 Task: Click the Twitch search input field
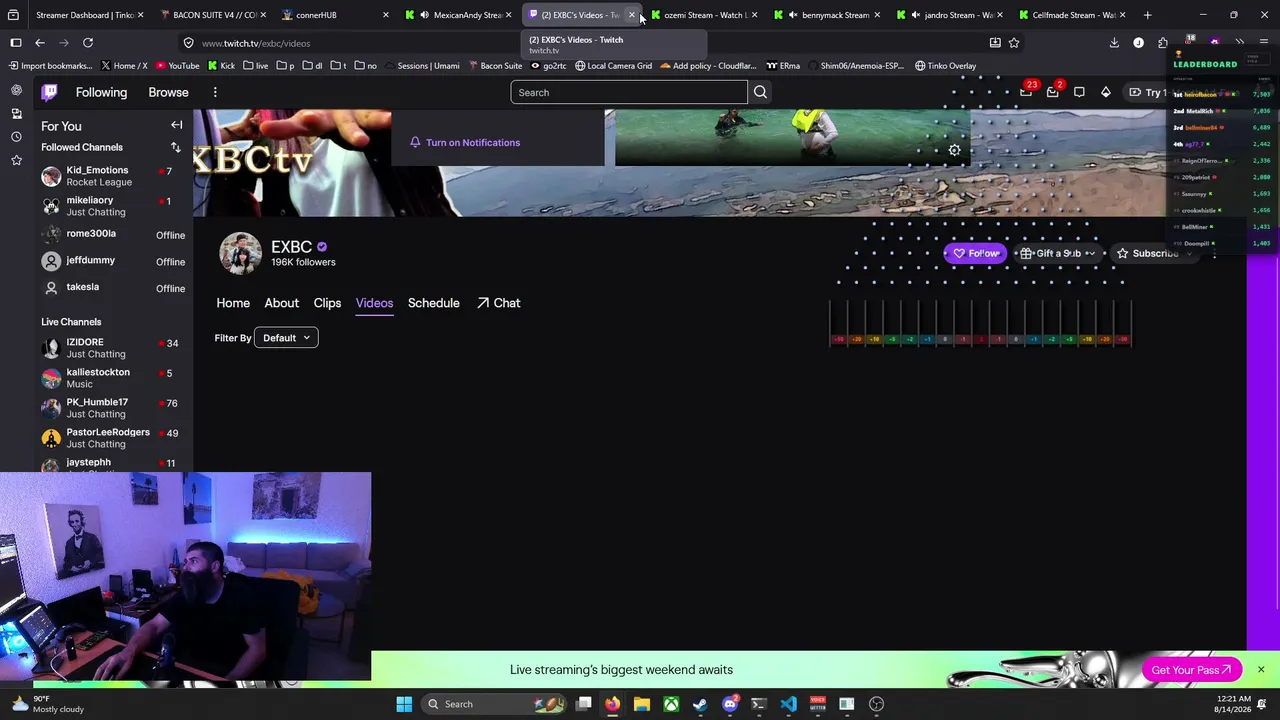coord(629,92)
